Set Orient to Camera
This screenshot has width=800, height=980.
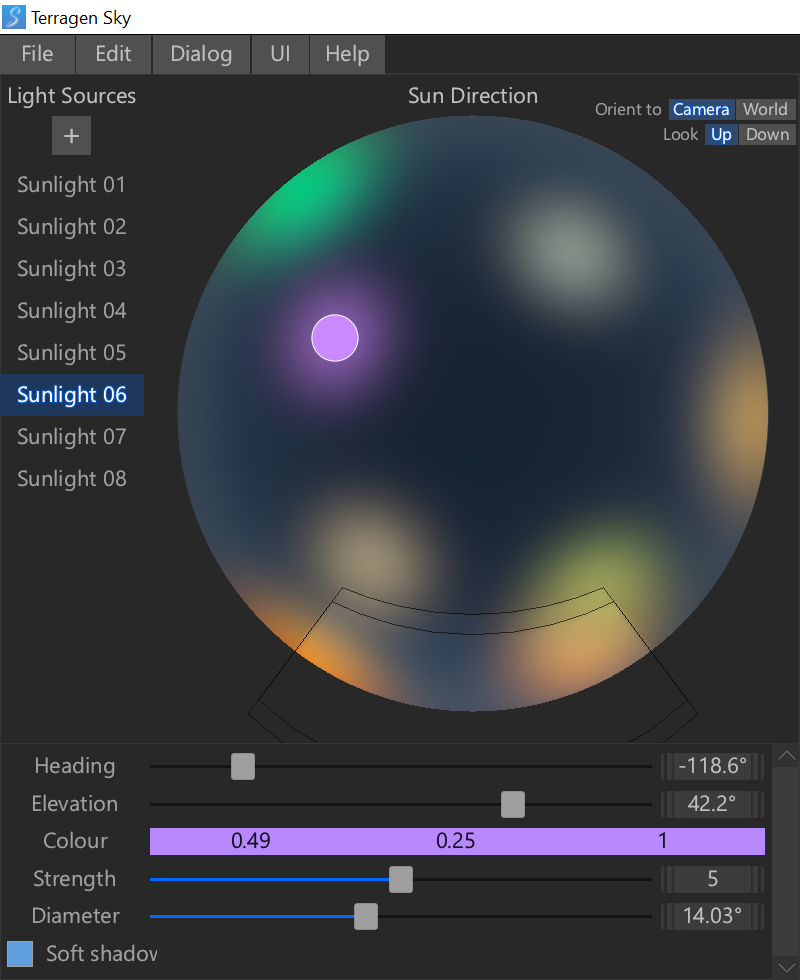701,110
